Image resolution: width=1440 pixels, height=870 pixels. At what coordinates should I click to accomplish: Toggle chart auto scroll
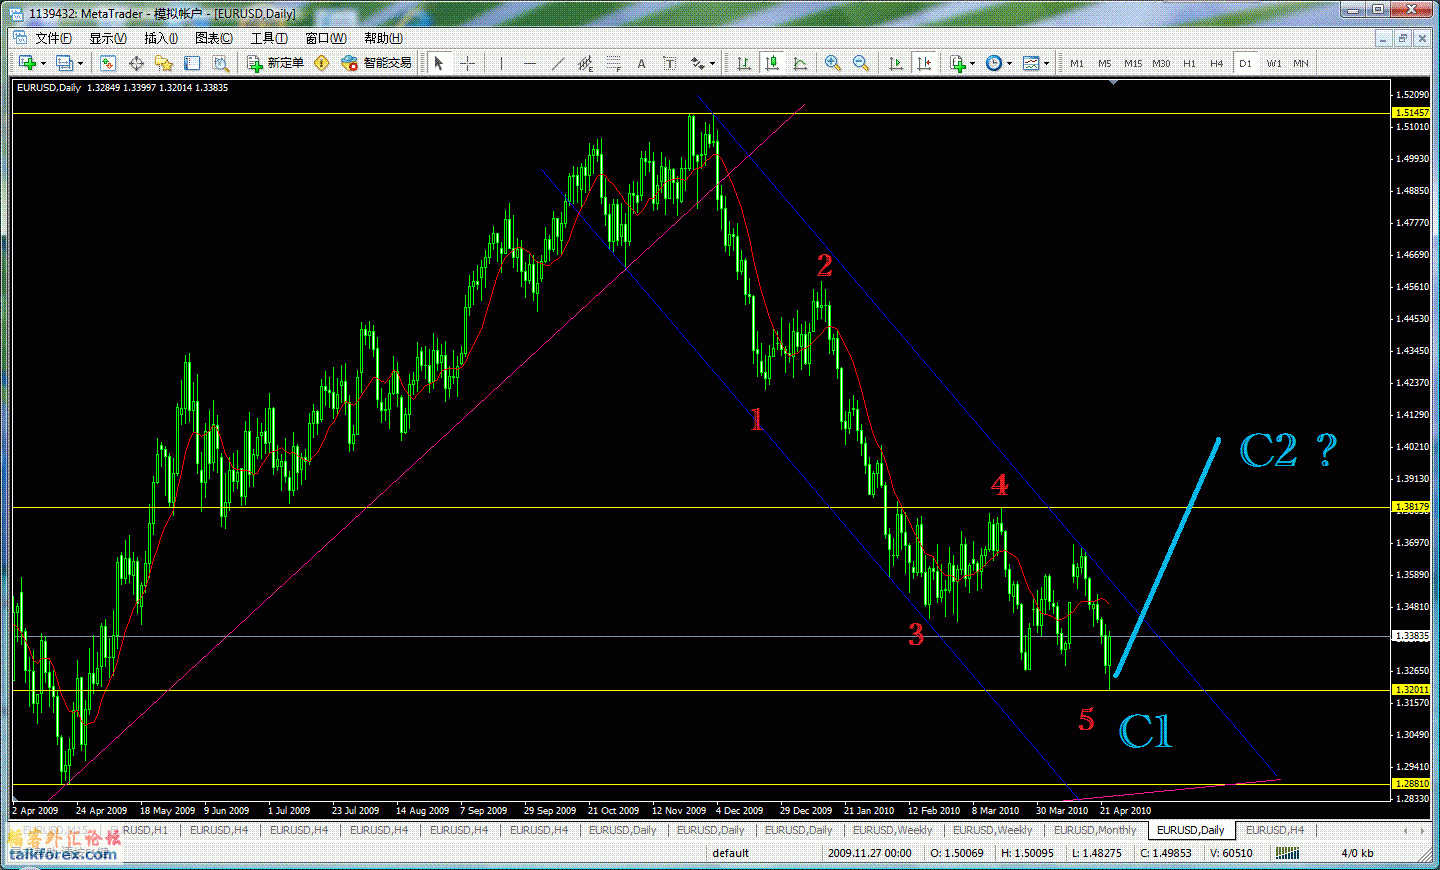[896, 63]
